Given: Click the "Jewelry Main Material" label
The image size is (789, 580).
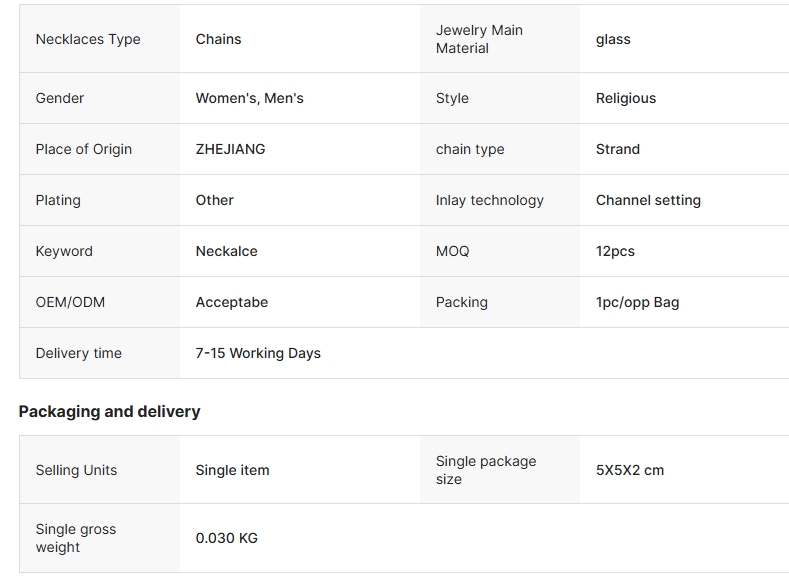Looking at the screenshot, I should tap(479, 39).
